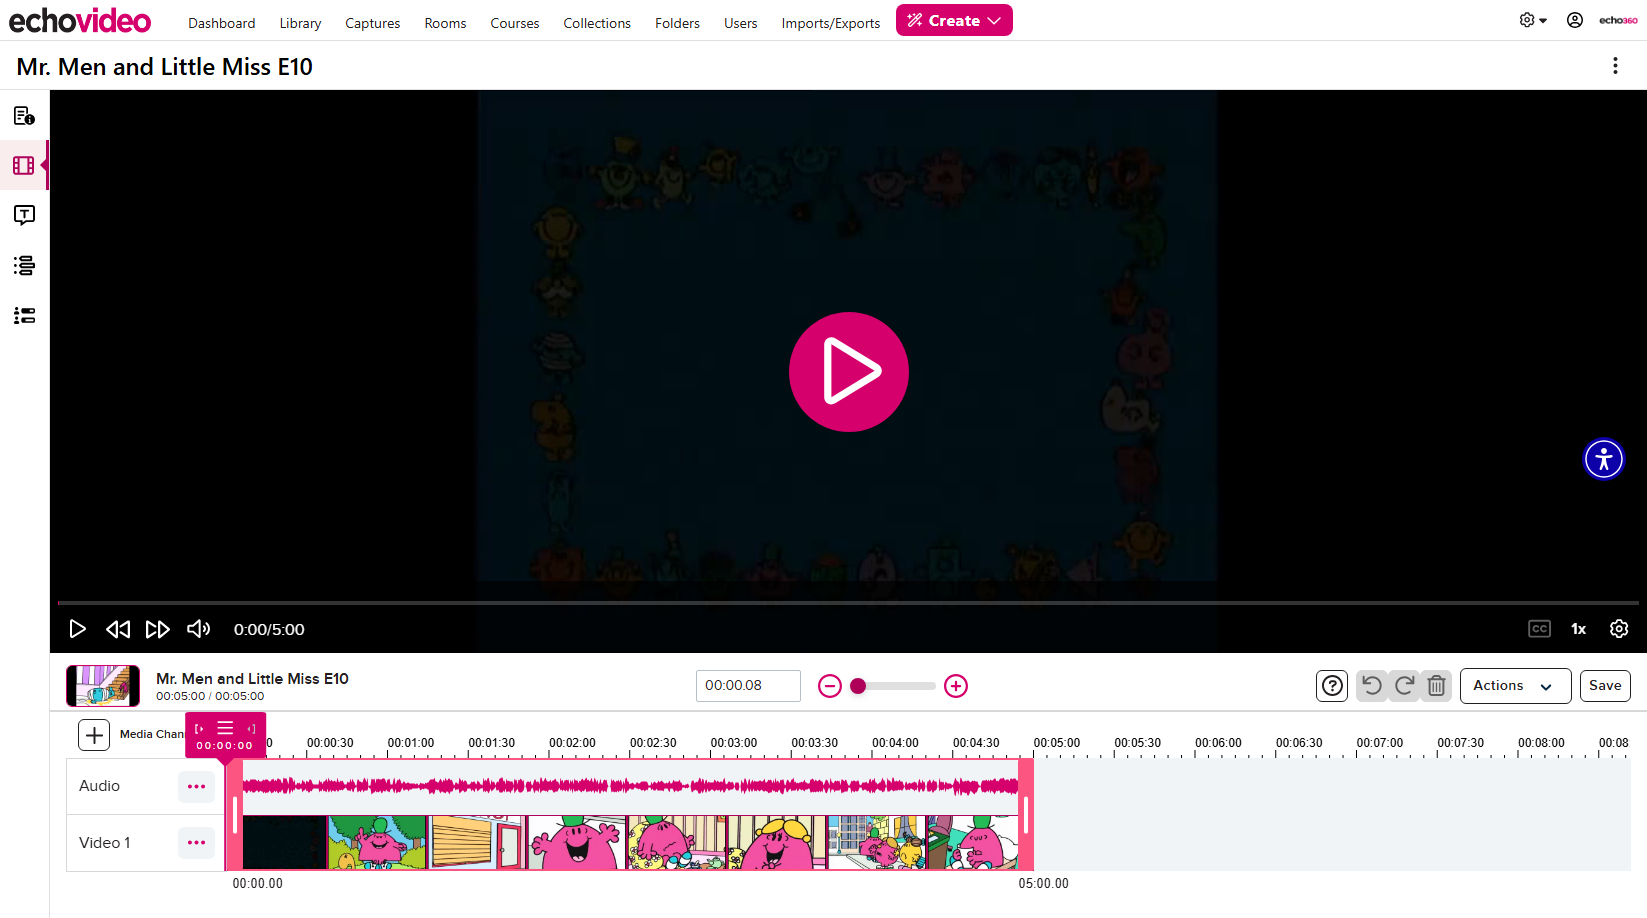The image size is (1647, 918).
Task: Open the transcript sidebar icon
Action: point(24,215)
